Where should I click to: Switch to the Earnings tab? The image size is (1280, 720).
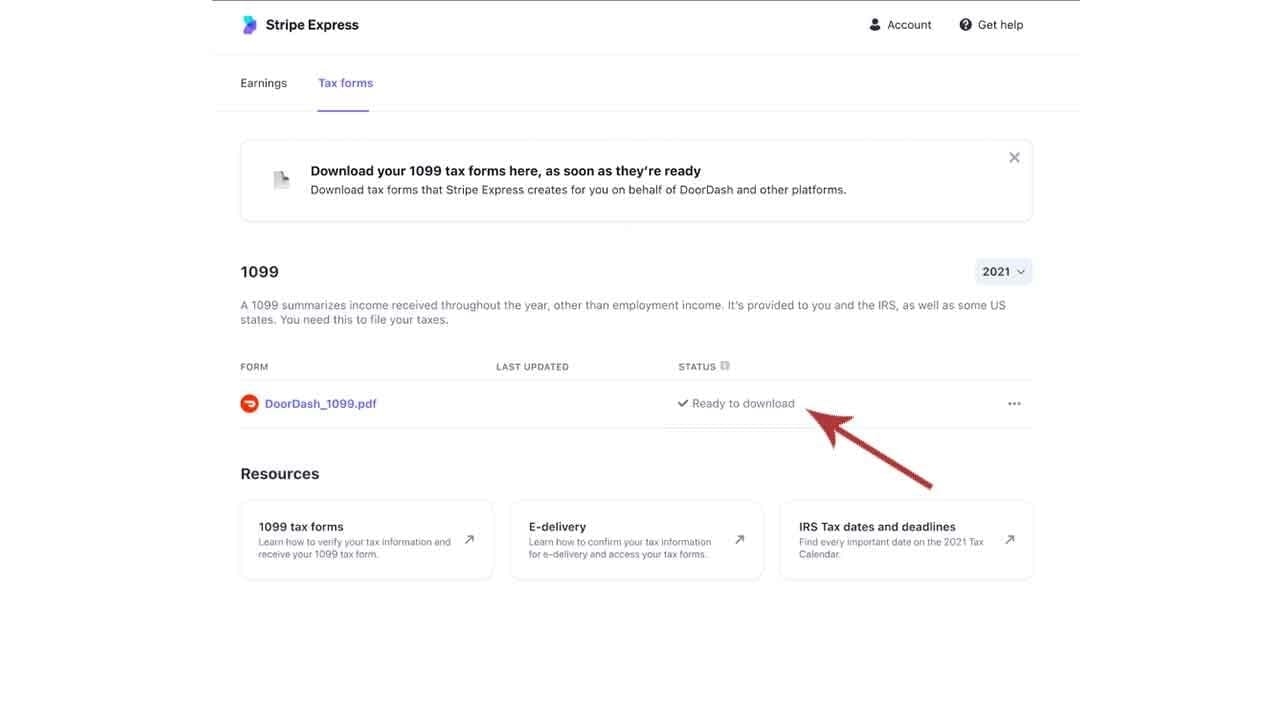[x=263, y=83]
